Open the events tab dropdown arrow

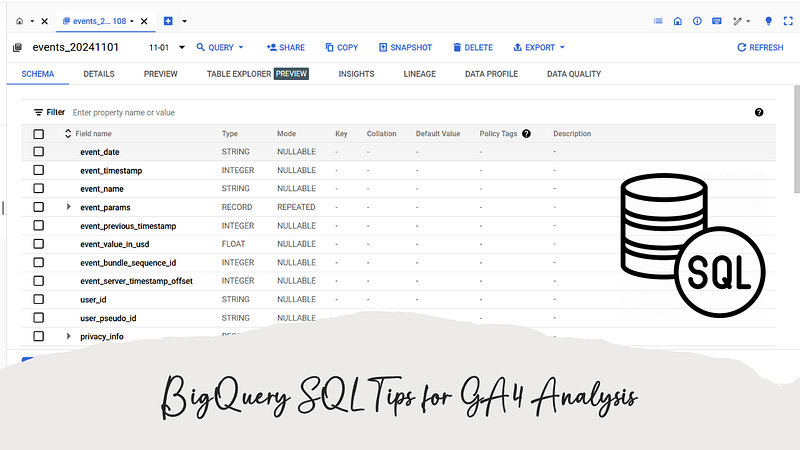click(132, 21)
